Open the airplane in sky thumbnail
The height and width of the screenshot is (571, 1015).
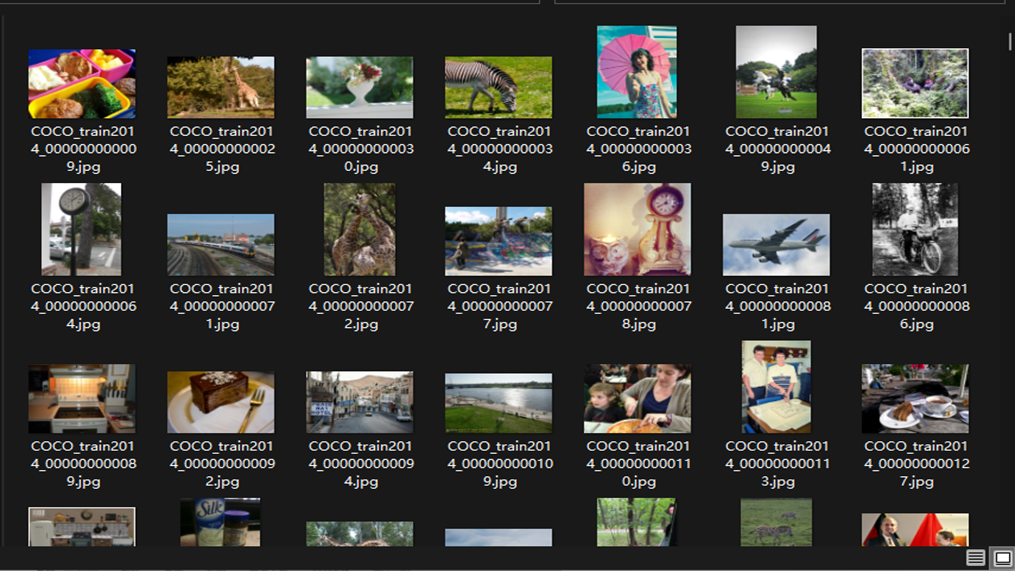(x=776, y=244)
